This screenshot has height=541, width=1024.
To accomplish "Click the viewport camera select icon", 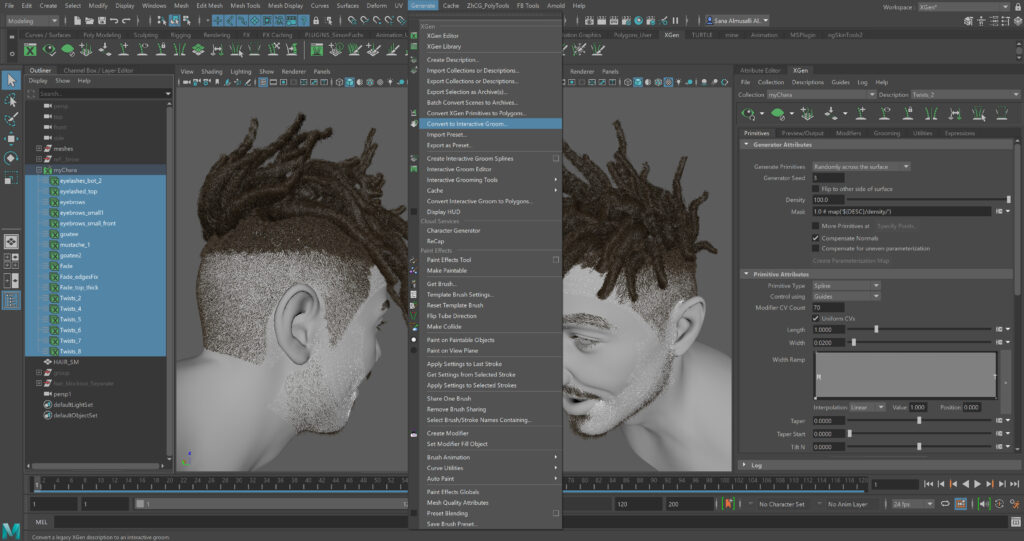I will pos(187,82).
